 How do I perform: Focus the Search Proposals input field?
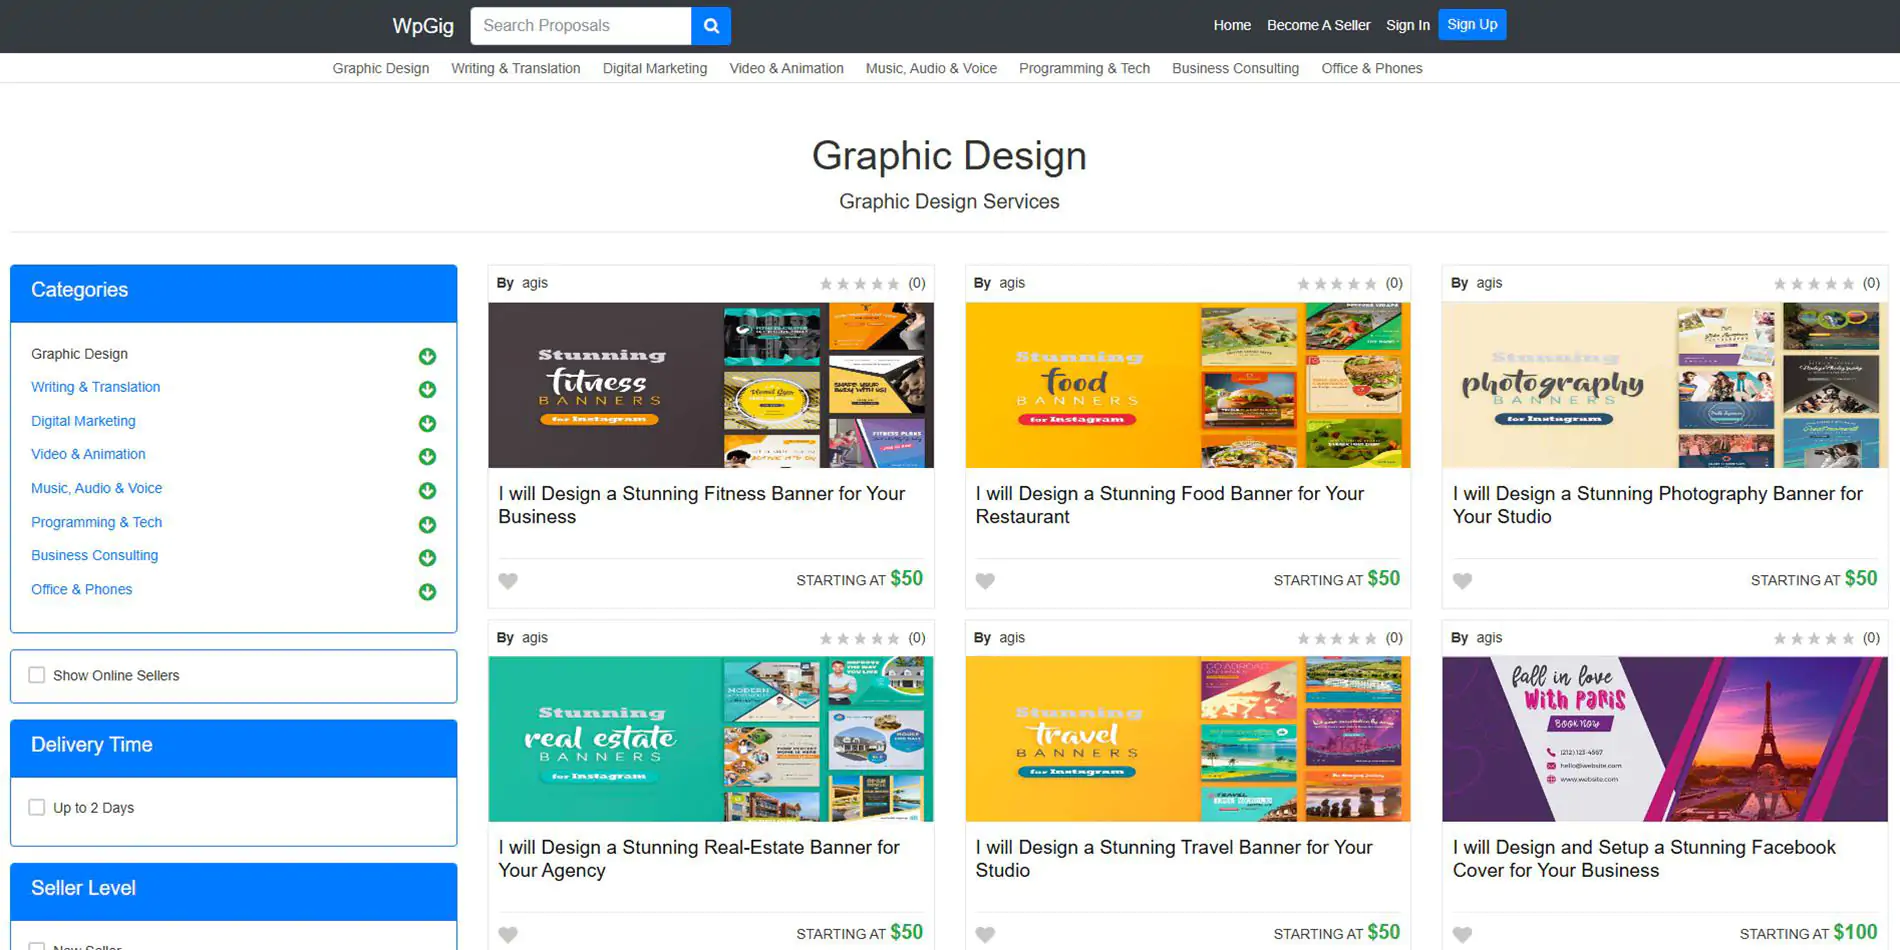tap(580, 26)
